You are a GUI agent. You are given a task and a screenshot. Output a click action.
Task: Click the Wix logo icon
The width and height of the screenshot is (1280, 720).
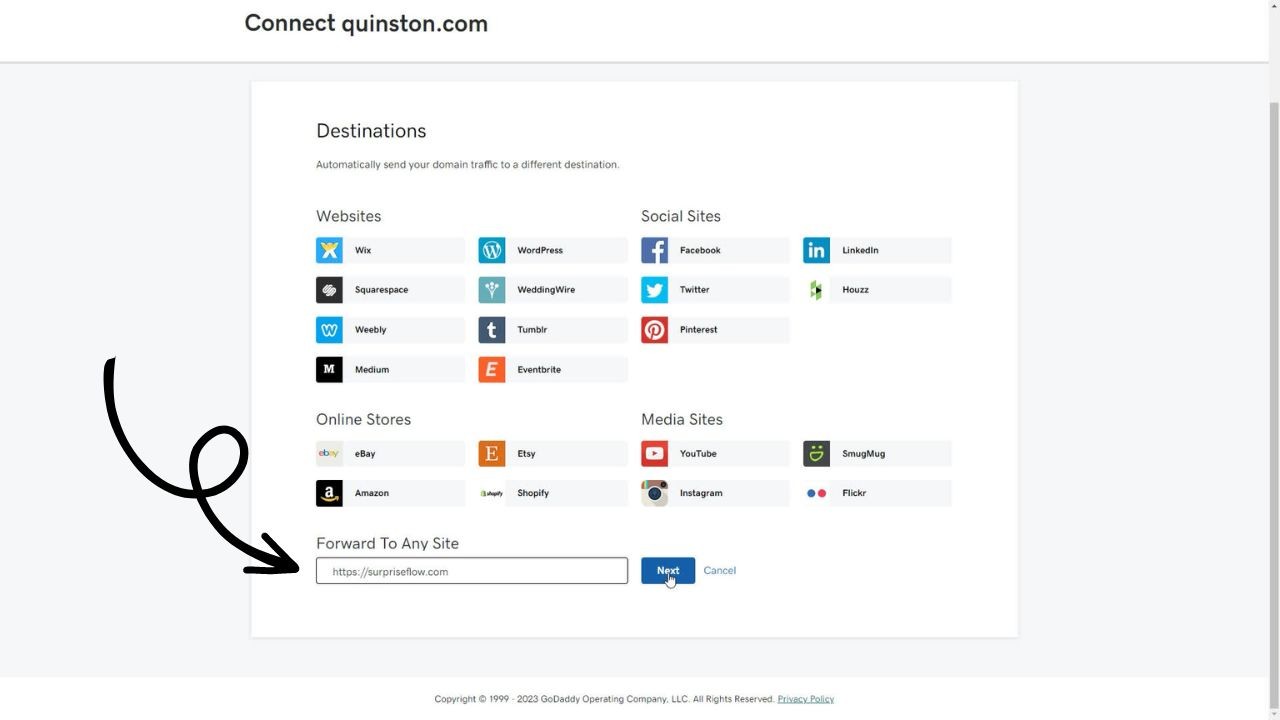pos(329,250)
